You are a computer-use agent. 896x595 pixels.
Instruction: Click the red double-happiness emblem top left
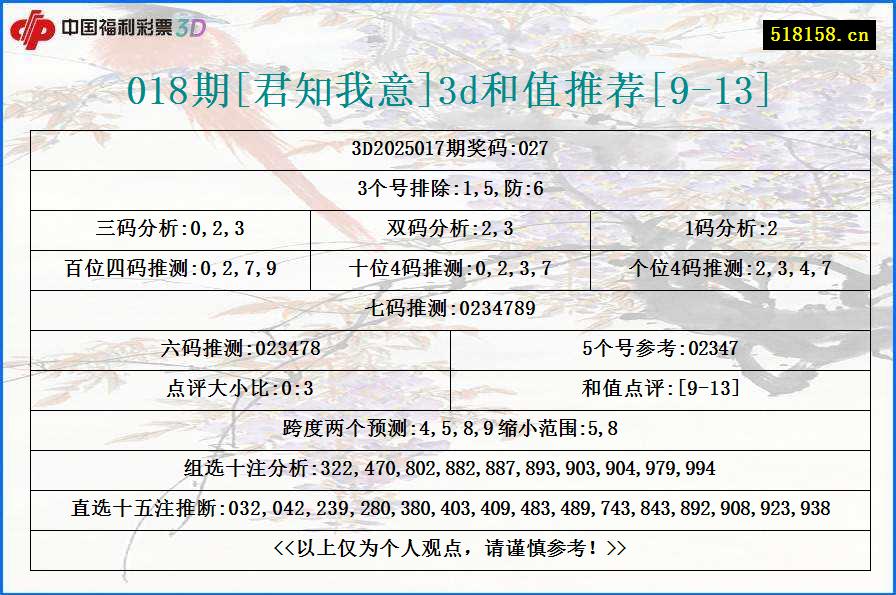pyautogui.click(x=32, y=27)
